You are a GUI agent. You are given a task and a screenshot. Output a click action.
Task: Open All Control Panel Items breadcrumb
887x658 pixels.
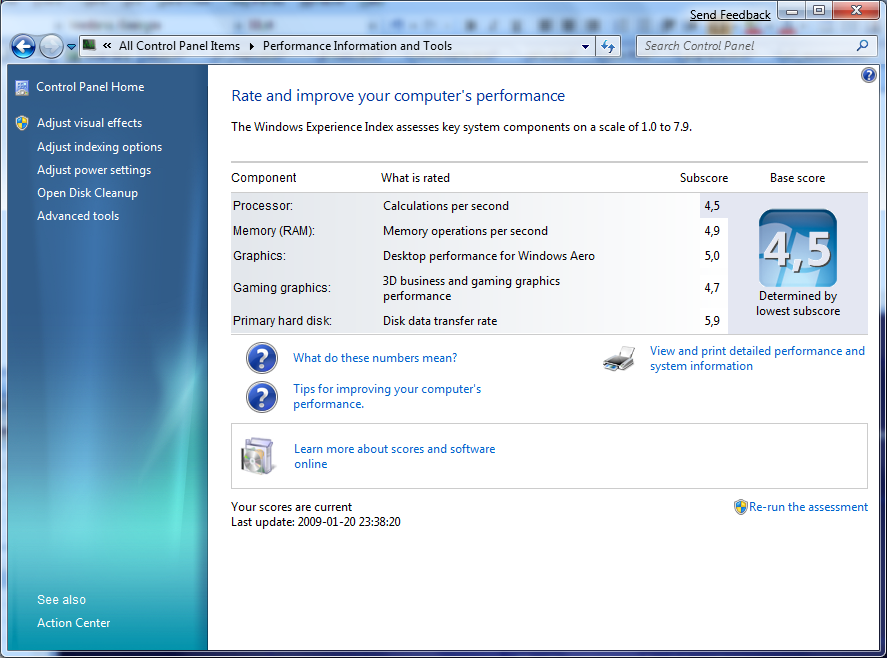point(179,46)
